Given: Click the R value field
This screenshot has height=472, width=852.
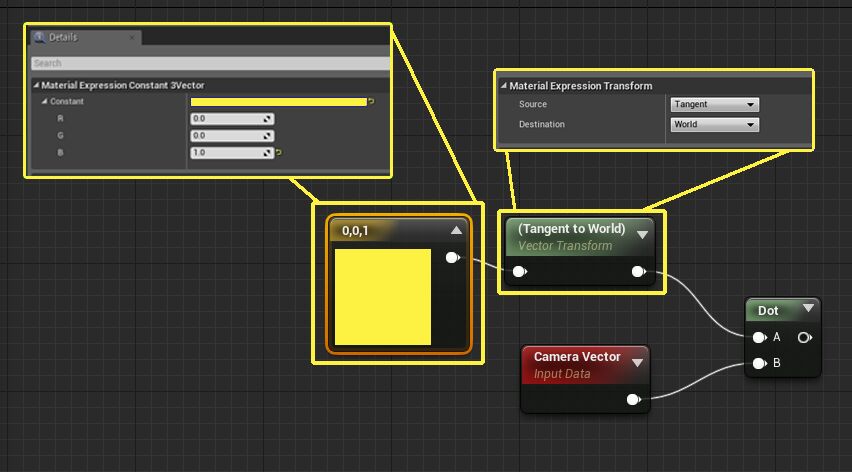Looking at the screenshot, I should point(232,118).
